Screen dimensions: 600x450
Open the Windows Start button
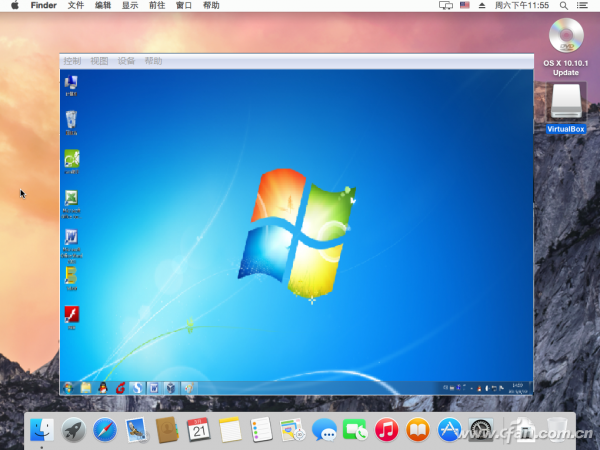tap(69, 388)
